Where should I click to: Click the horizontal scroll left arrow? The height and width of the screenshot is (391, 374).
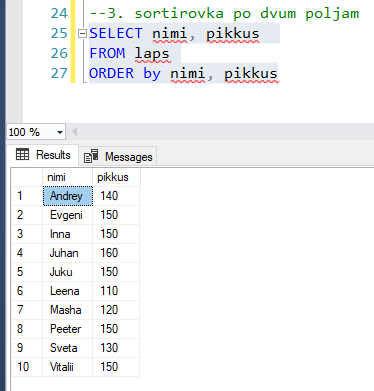point(75,132)
